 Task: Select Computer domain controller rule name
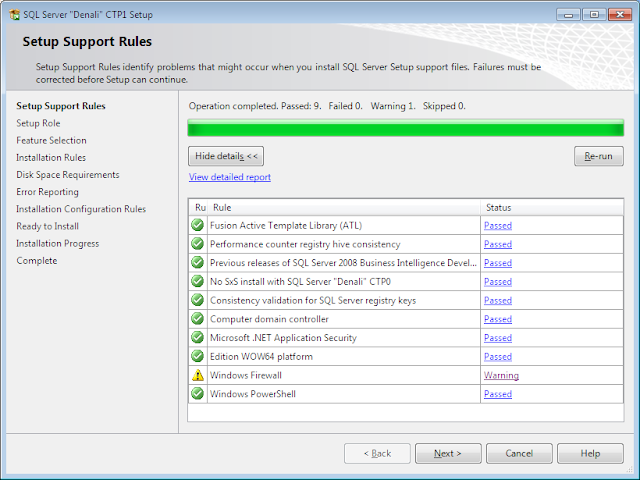[269, 319]
